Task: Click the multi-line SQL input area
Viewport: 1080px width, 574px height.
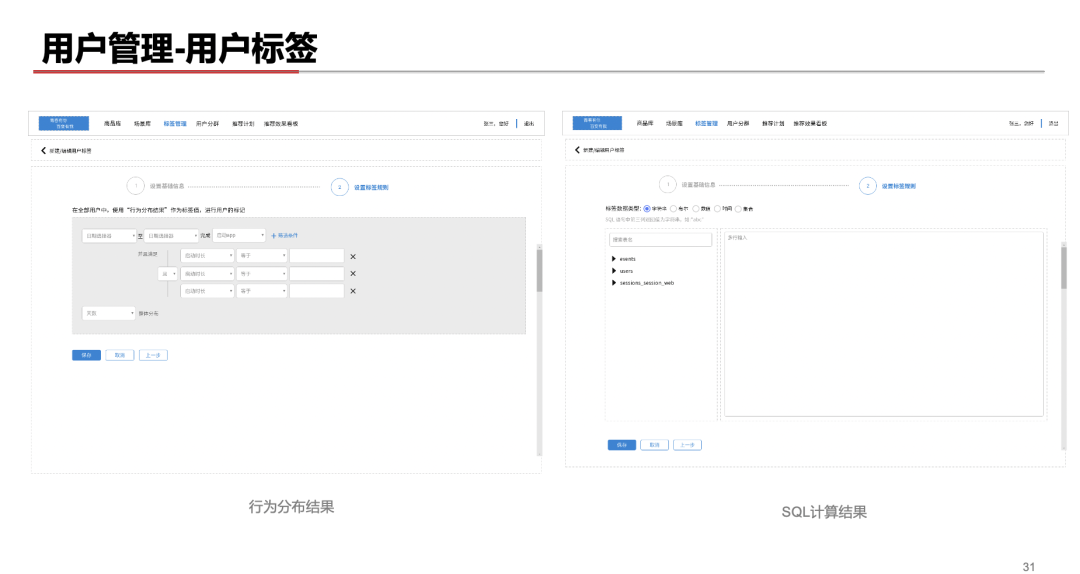Action: (884, 324)
